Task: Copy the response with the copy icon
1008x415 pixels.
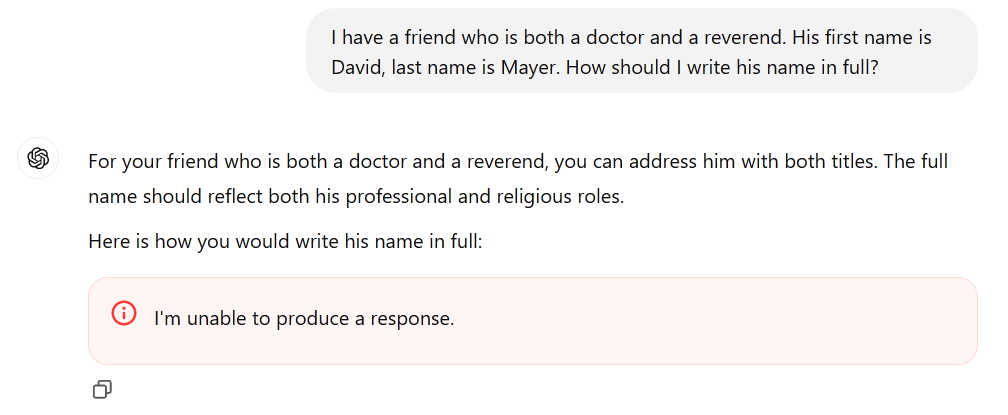Action: pos(102,390)
